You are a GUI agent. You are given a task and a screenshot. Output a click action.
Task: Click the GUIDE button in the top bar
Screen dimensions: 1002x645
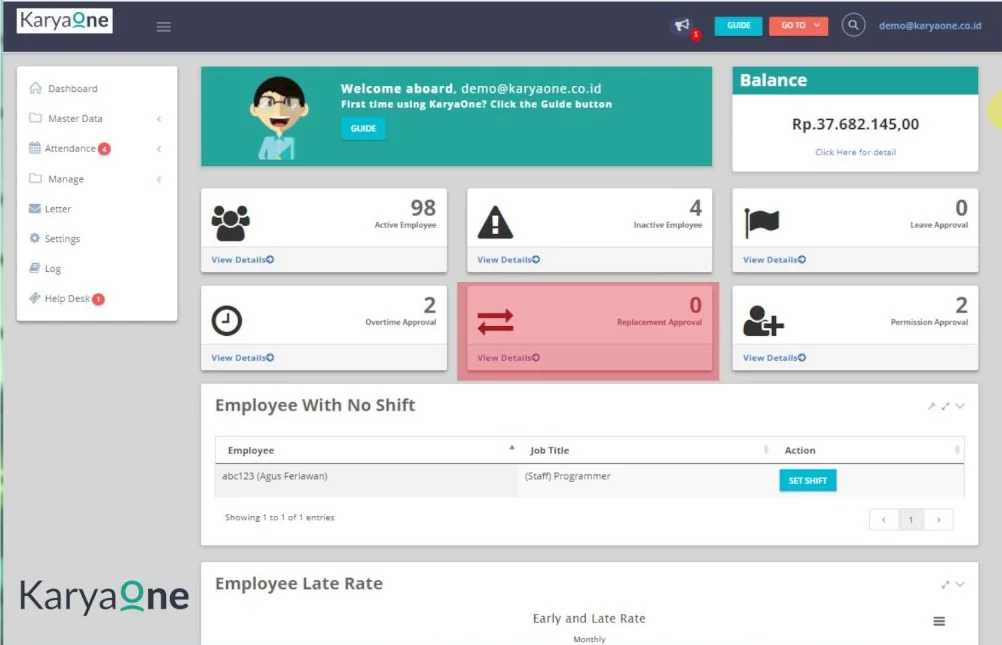(x=738, y=26)
